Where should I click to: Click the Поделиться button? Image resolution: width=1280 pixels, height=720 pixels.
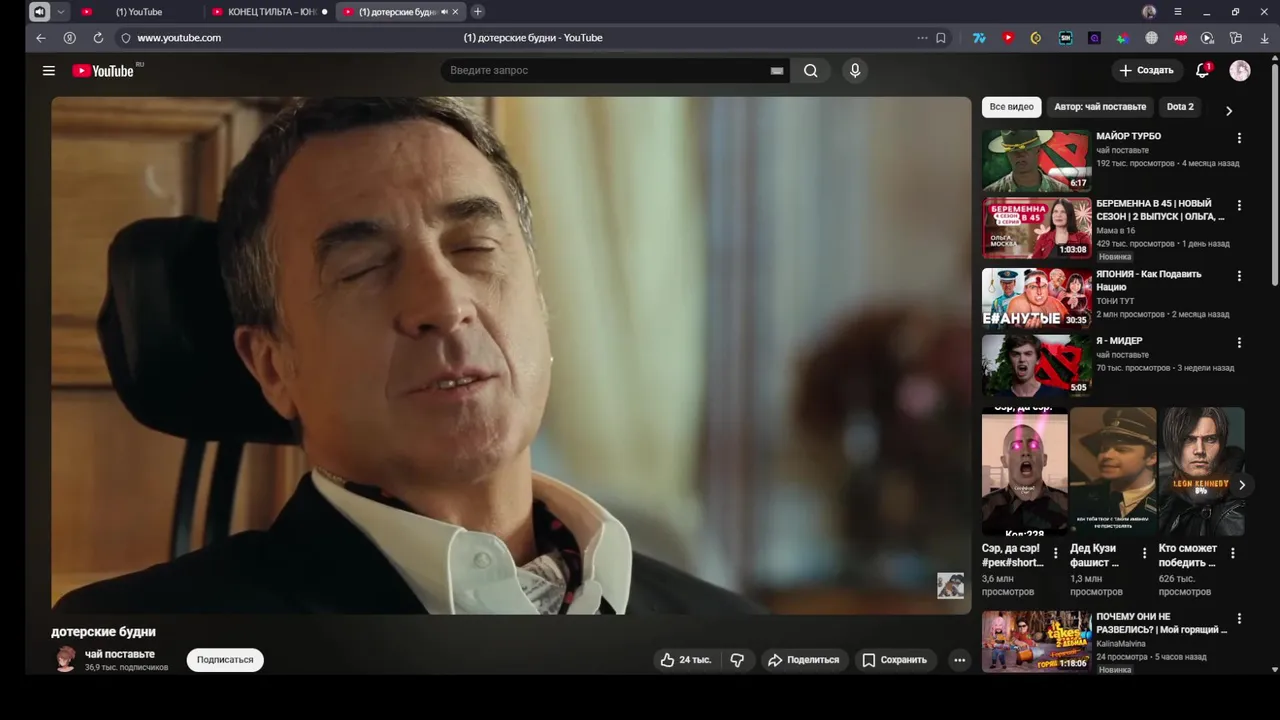803,660
